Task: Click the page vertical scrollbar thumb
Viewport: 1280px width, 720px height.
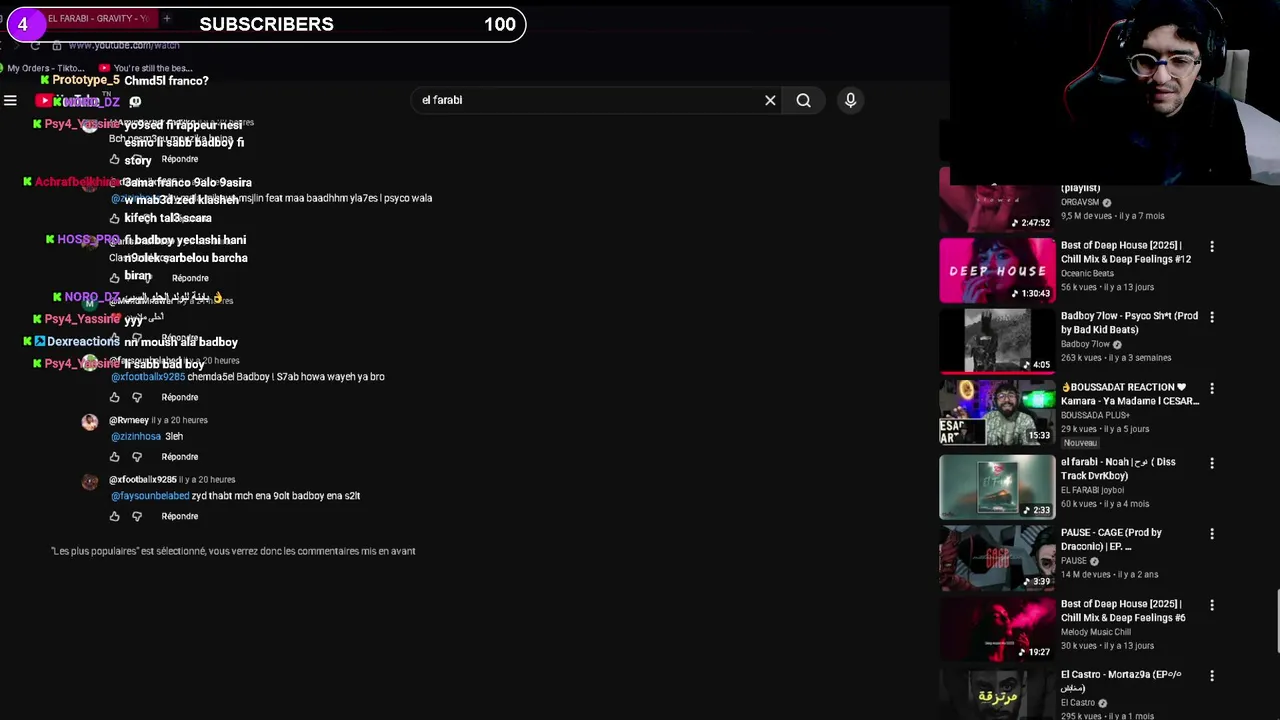Action: click(1276, 620)
